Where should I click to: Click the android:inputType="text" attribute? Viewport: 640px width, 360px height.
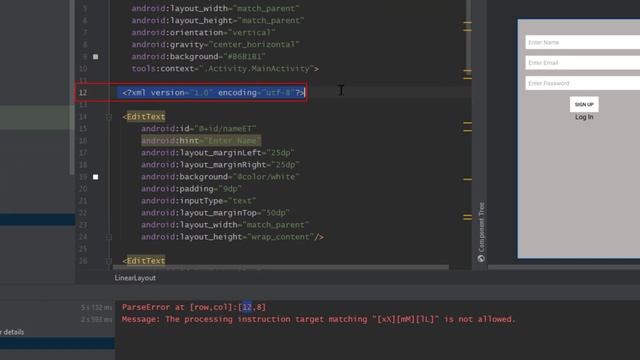(198, 201)
